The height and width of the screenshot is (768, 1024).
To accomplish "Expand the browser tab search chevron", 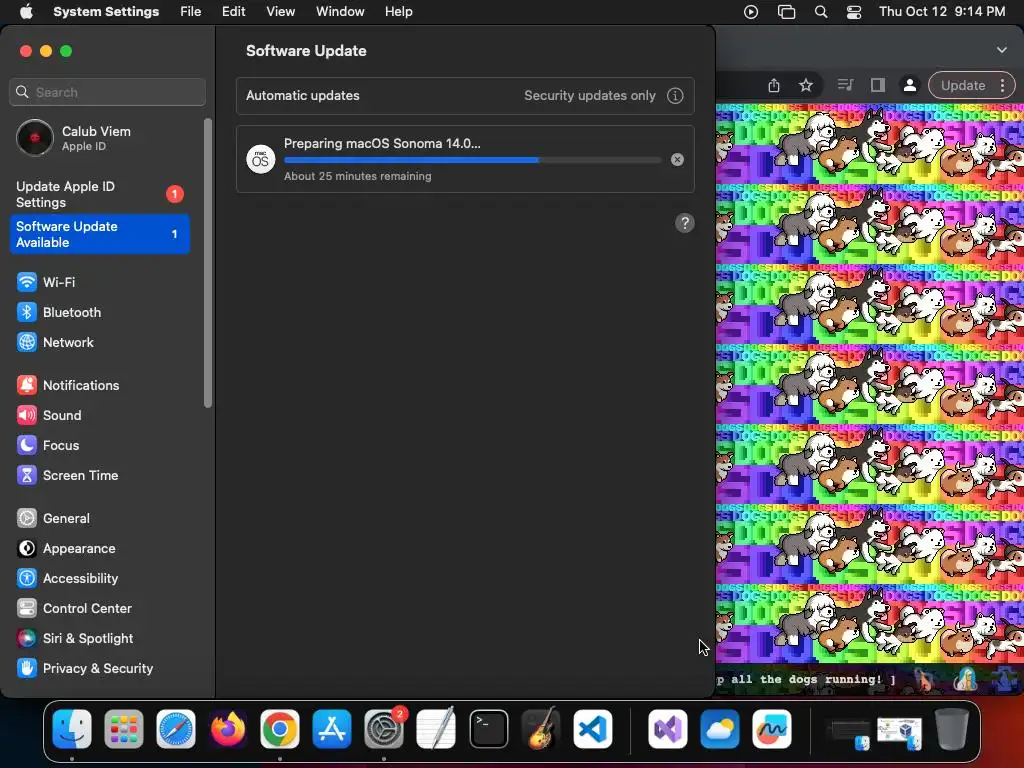I will click(1001, 50).
